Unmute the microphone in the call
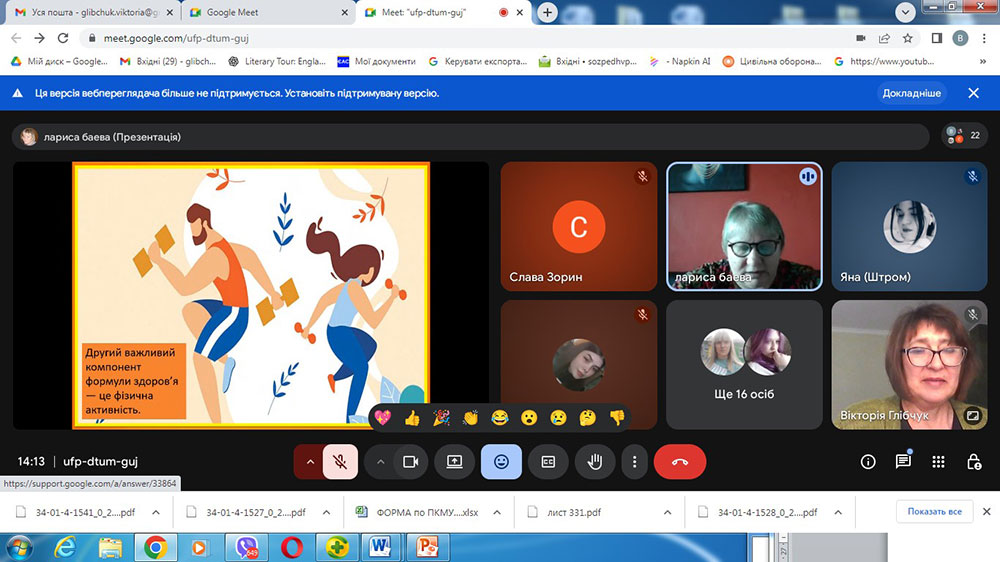This screenshot has height=562, width=1000. (x=340, y=462)
